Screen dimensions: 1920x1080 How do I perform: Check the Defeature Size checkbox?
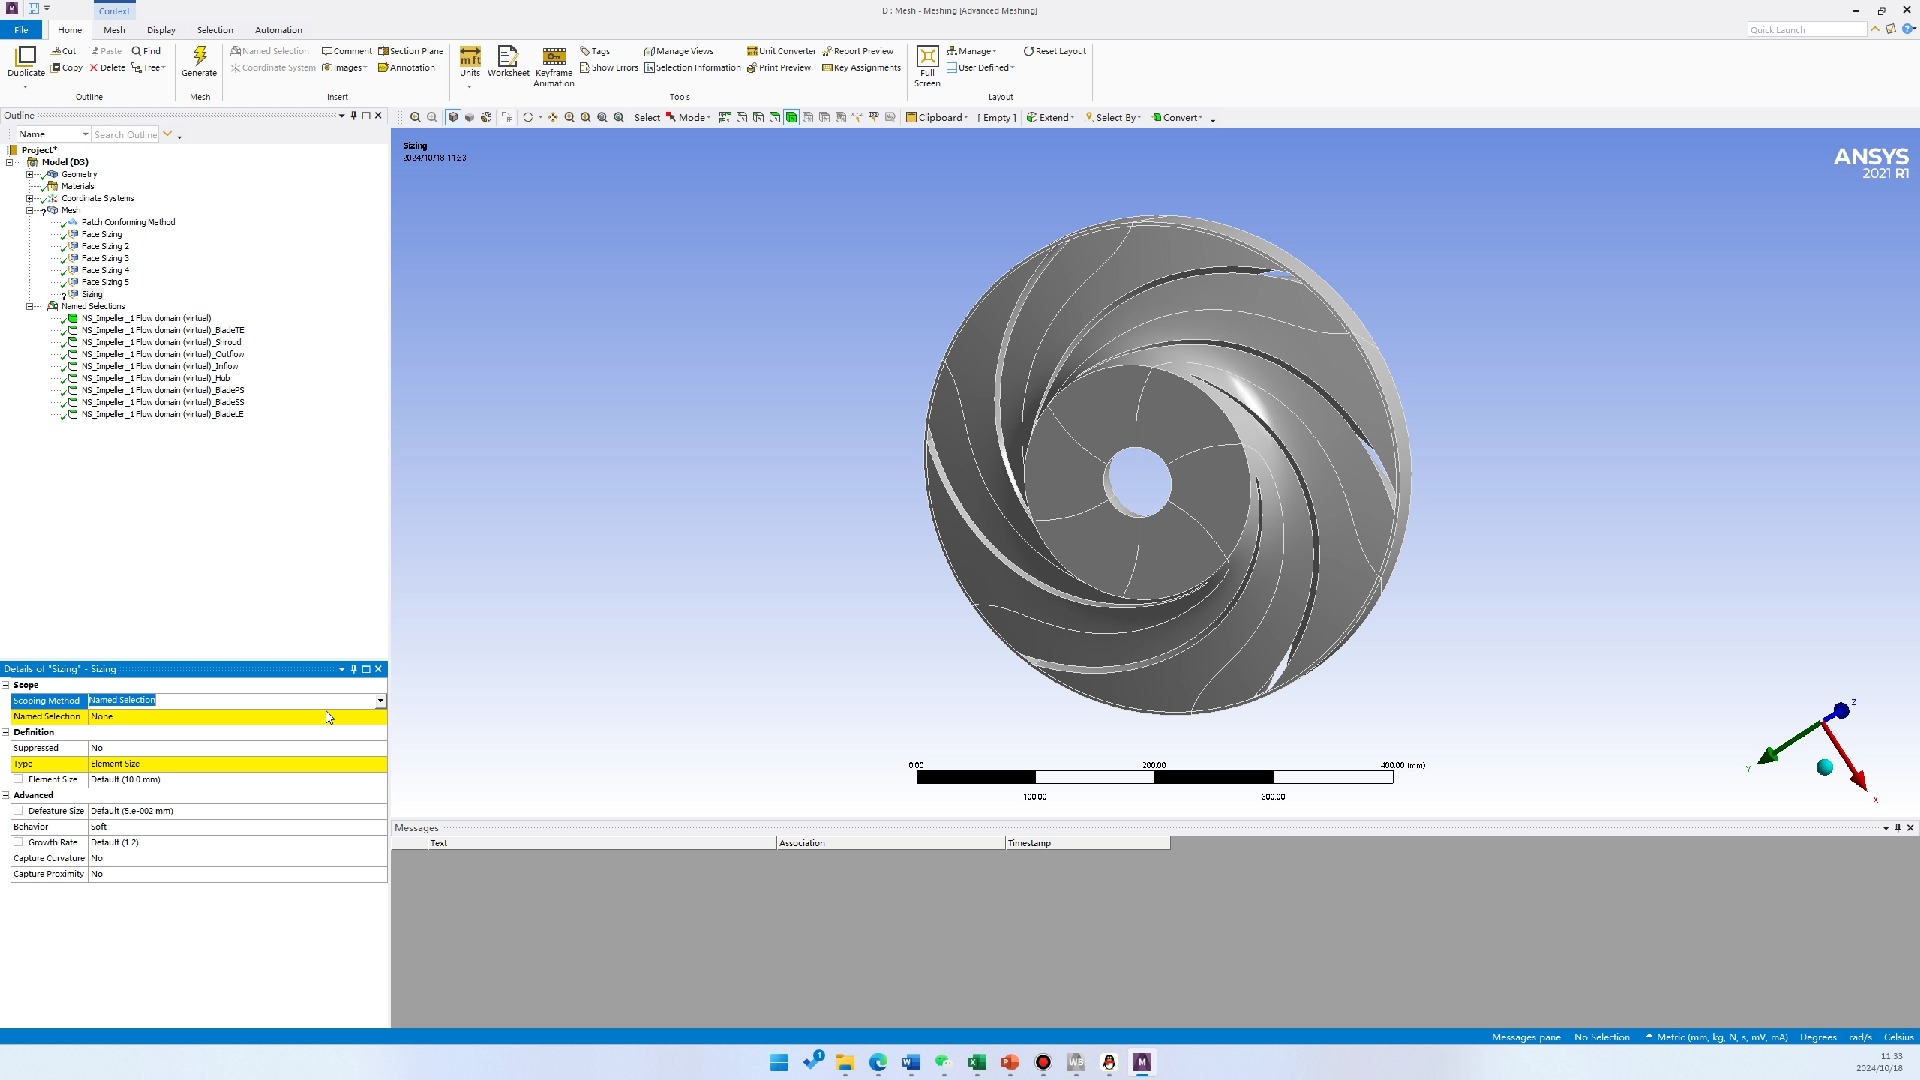pos(18,811)
